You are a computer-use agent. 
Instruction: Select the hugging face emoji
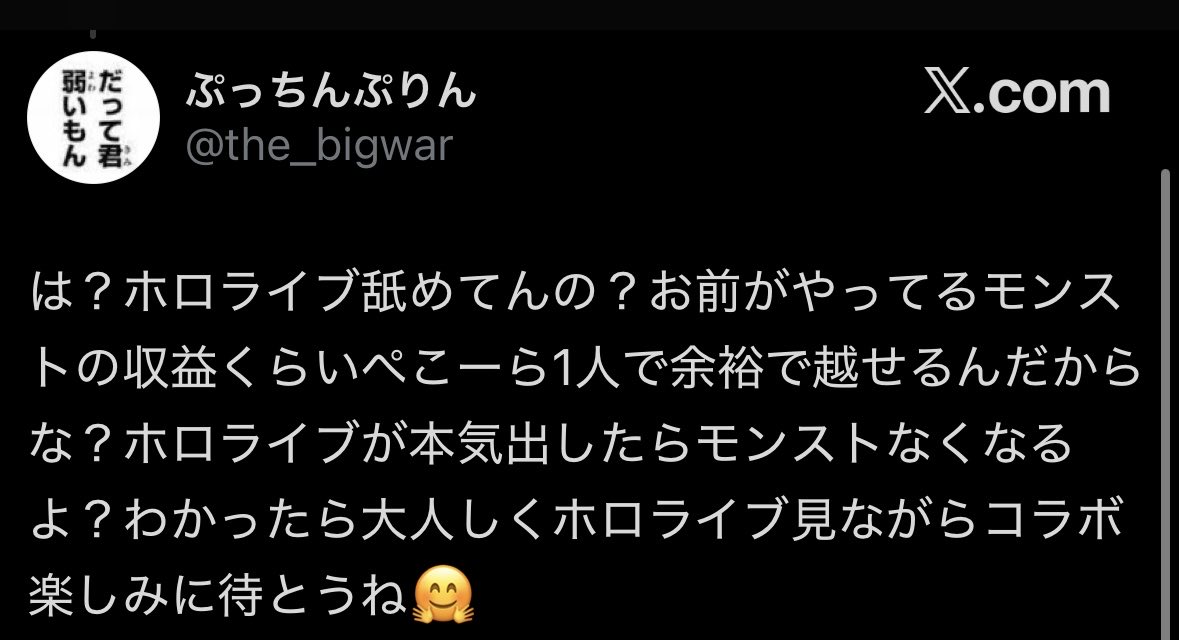coord(444,595)
